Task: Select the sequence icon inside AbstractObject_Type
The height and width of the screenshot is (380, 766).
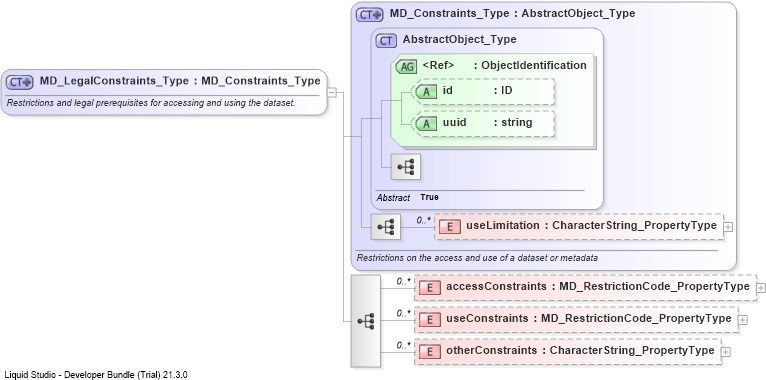Action: 405,167
